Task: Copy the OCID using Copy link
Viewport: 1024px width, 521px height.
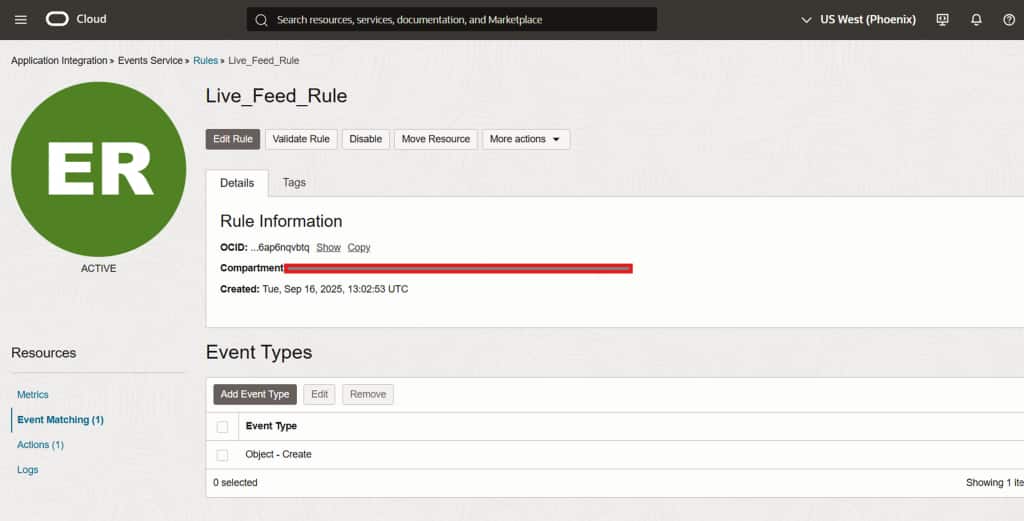Action: 359,247
